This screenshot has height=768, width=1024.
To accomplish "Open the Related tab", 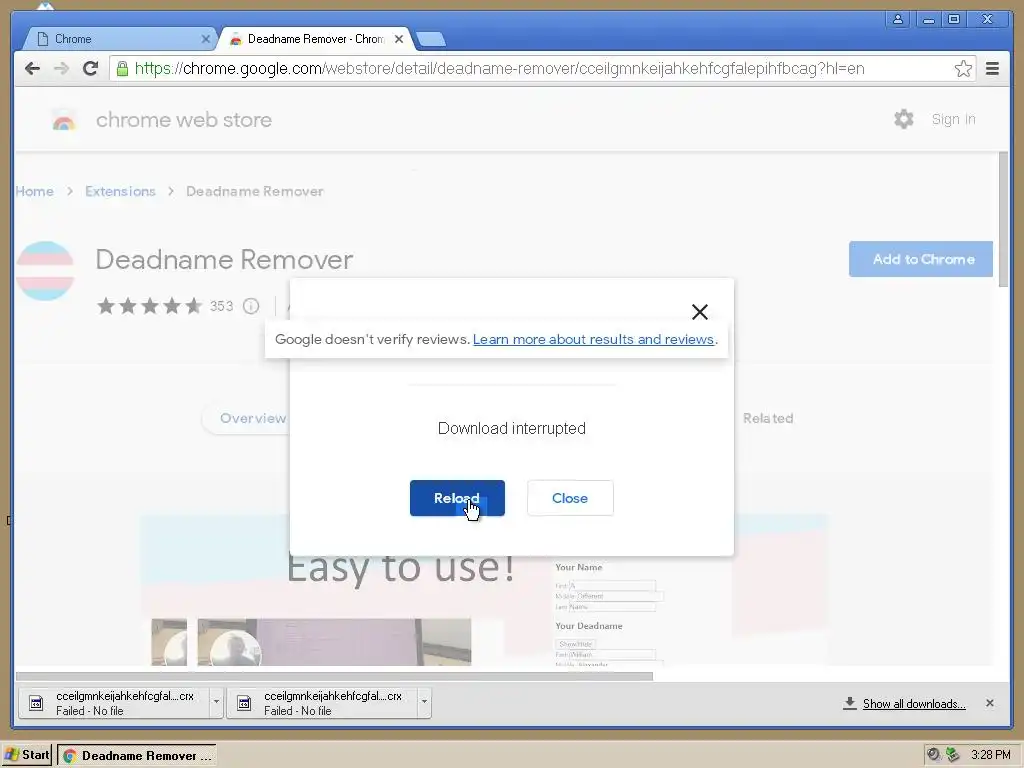I will tap(768, 419).
